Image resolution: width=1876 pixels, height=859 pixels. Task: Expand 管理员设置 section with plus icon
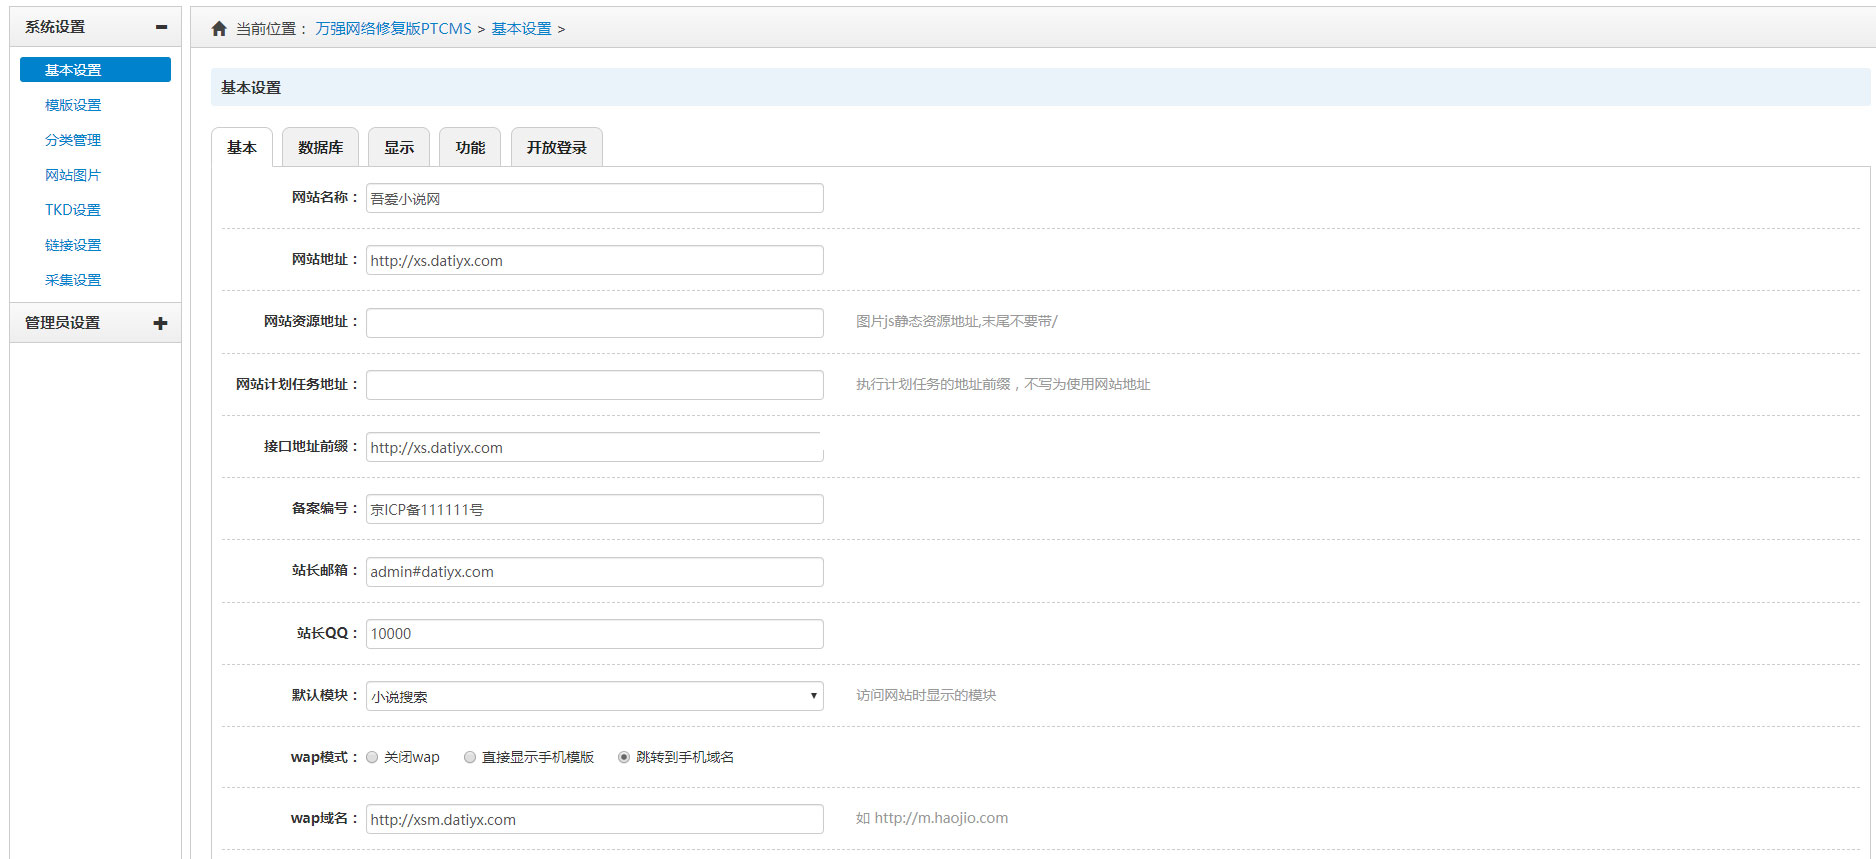tap(160, 323)
